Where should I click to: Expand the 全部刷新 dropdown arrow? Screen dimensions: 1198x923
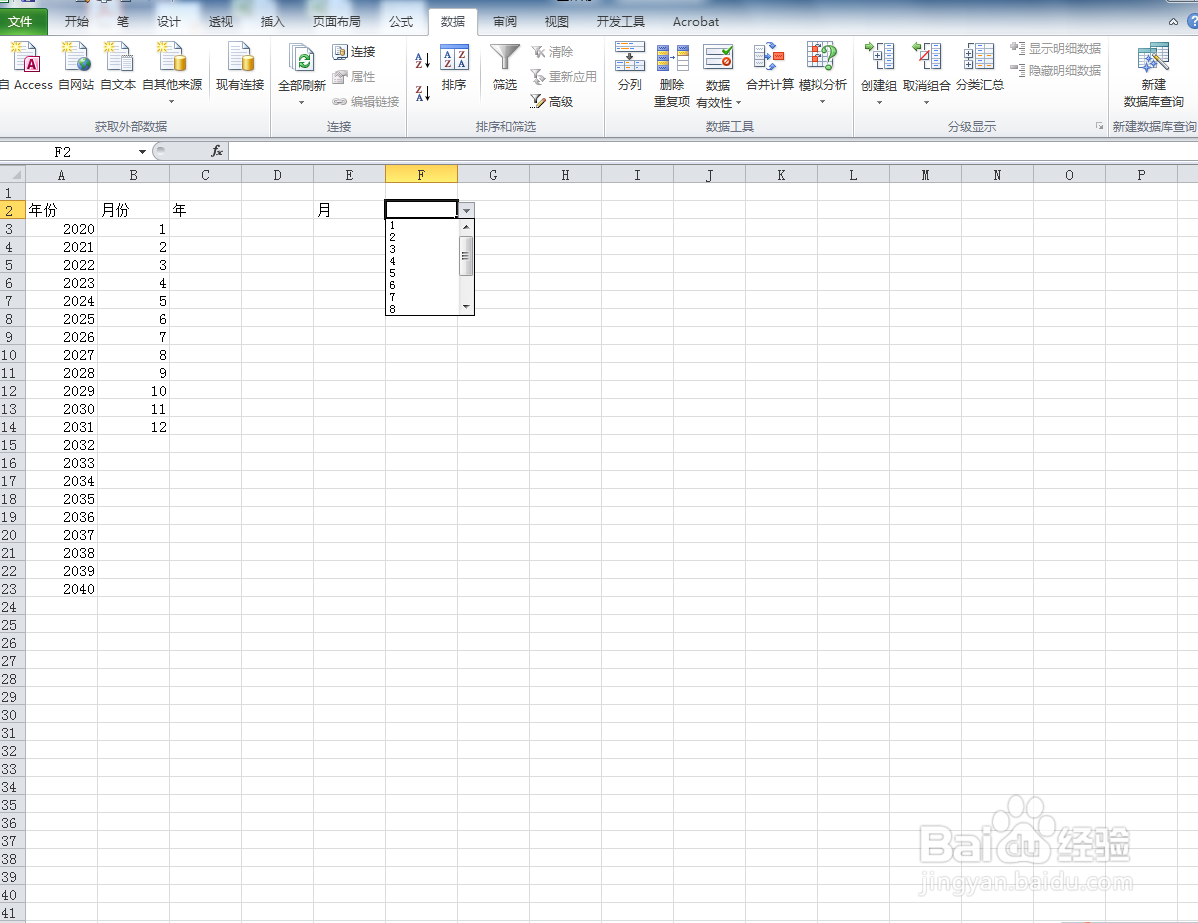[302, 102]
